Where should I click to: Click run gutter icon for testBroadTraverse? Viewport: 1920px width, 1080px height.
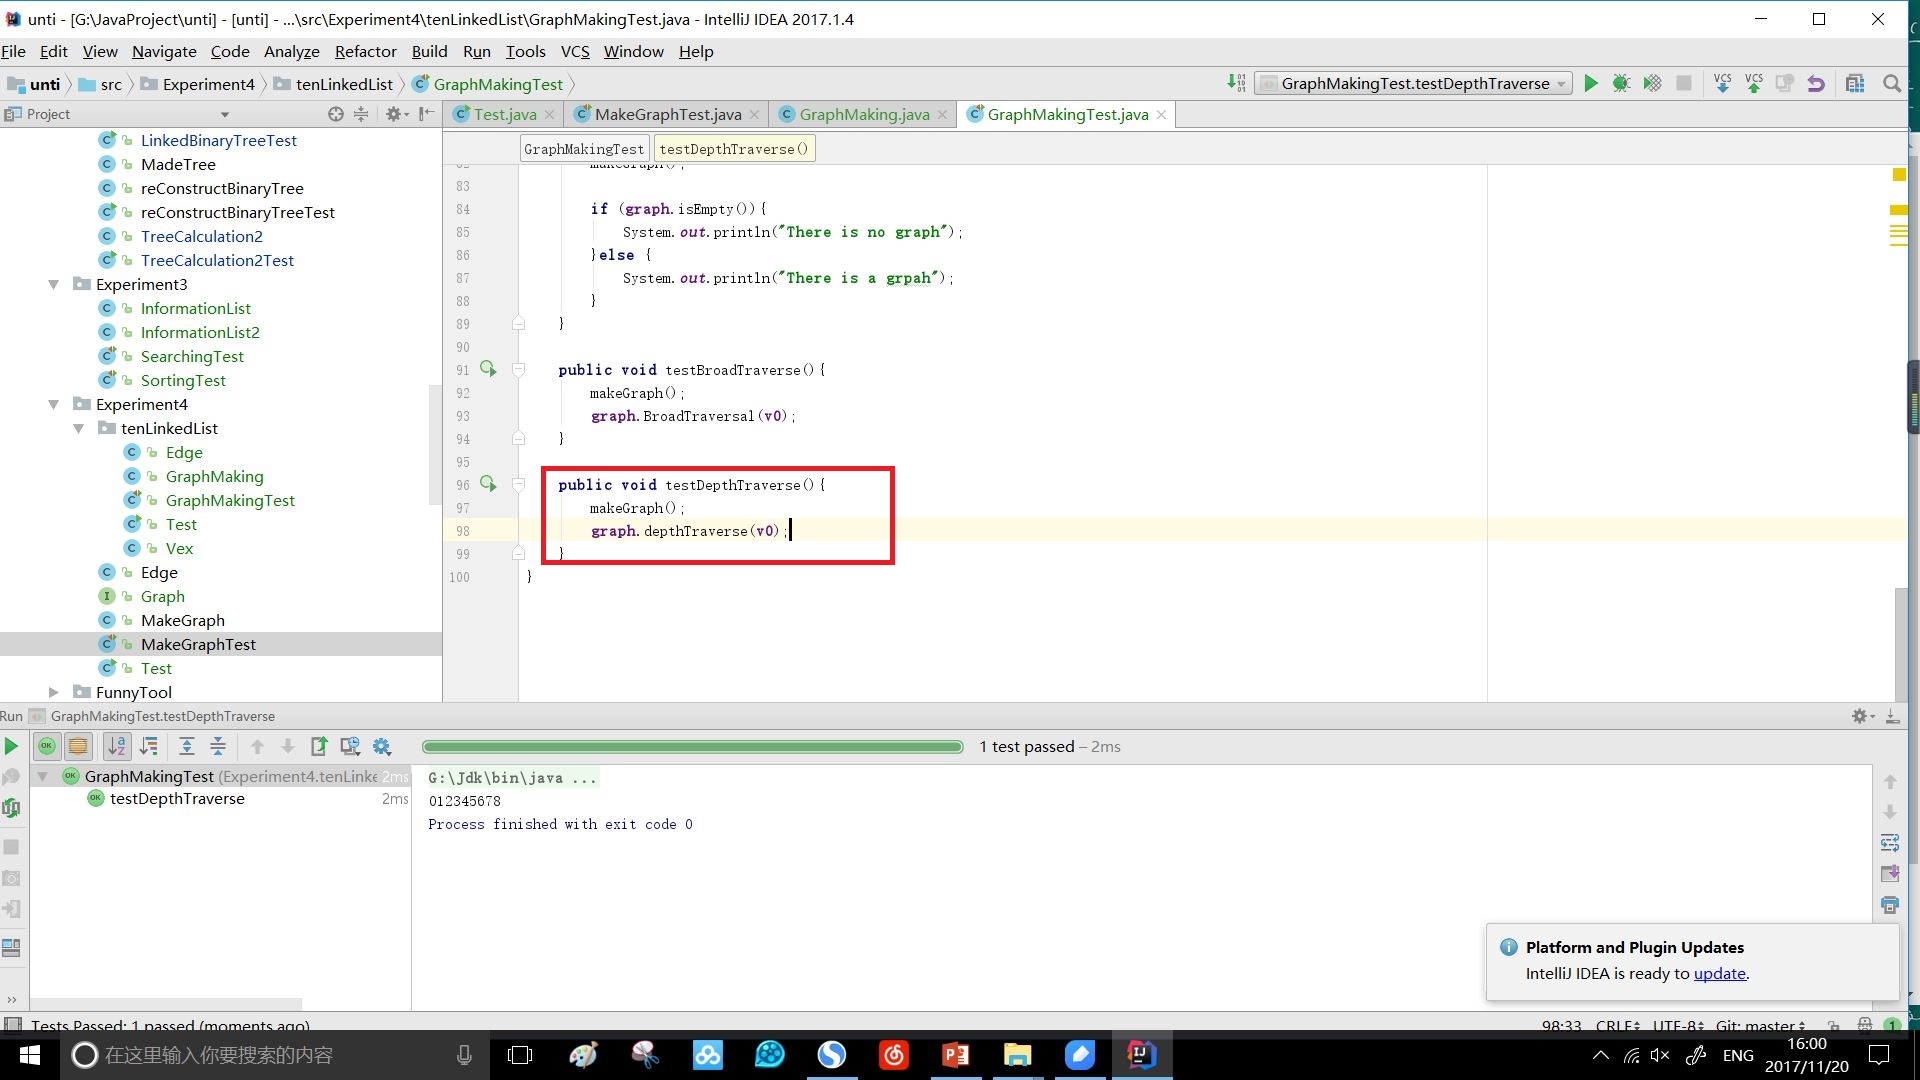(x=488, y=369)
